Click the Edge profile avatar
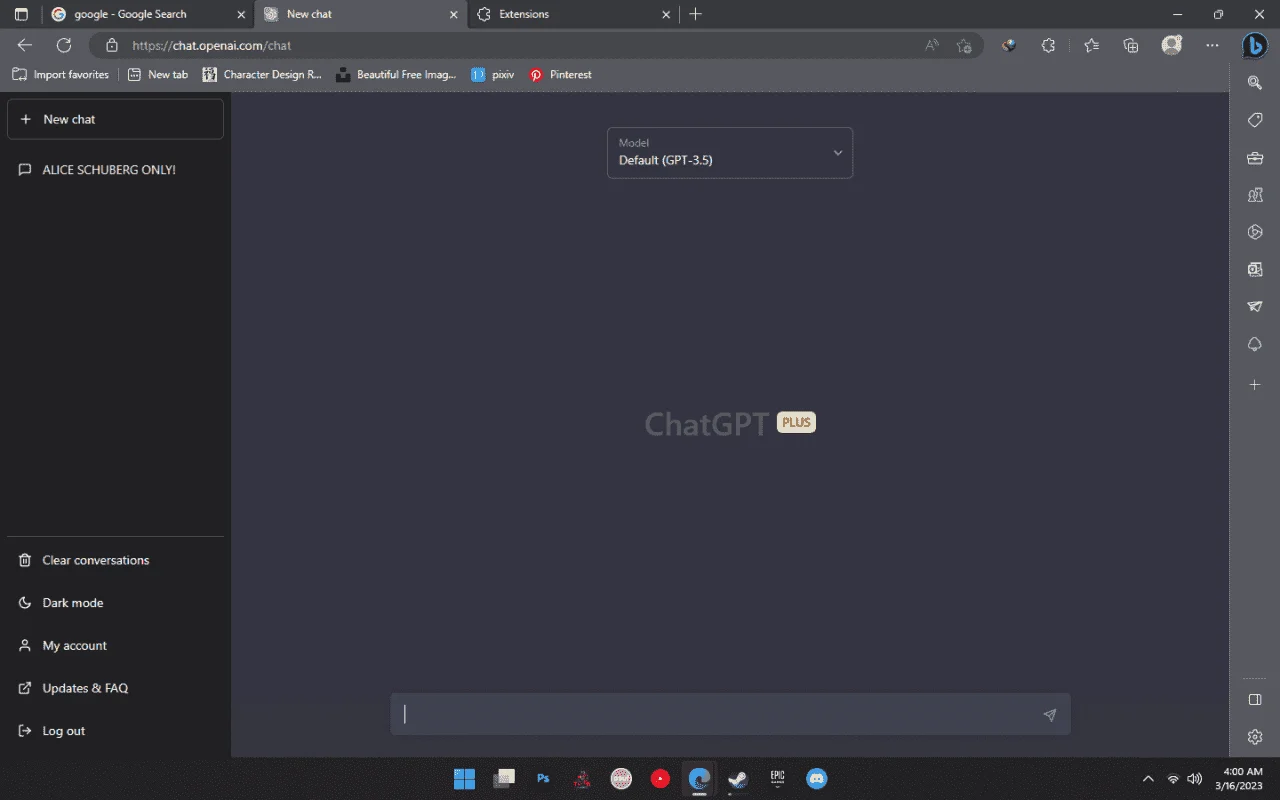1280x800 pixels. (1172, 45)
